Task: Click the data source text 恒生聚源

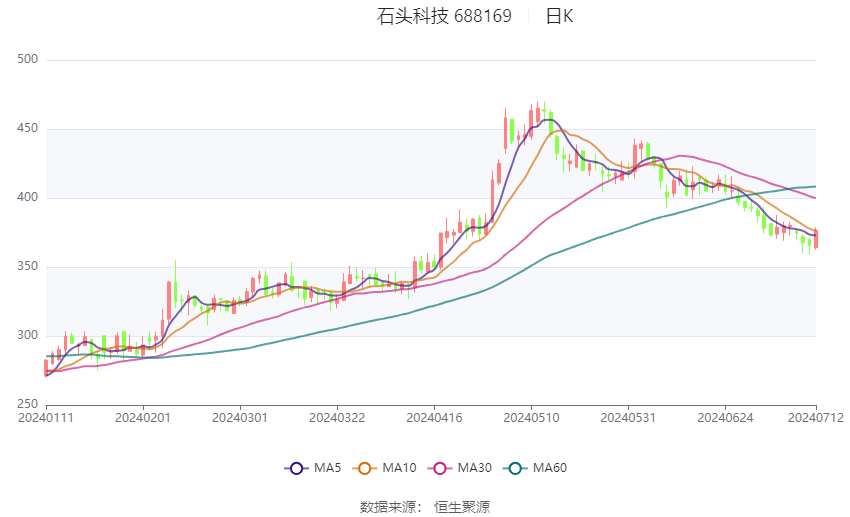Action: click(462, 507)
